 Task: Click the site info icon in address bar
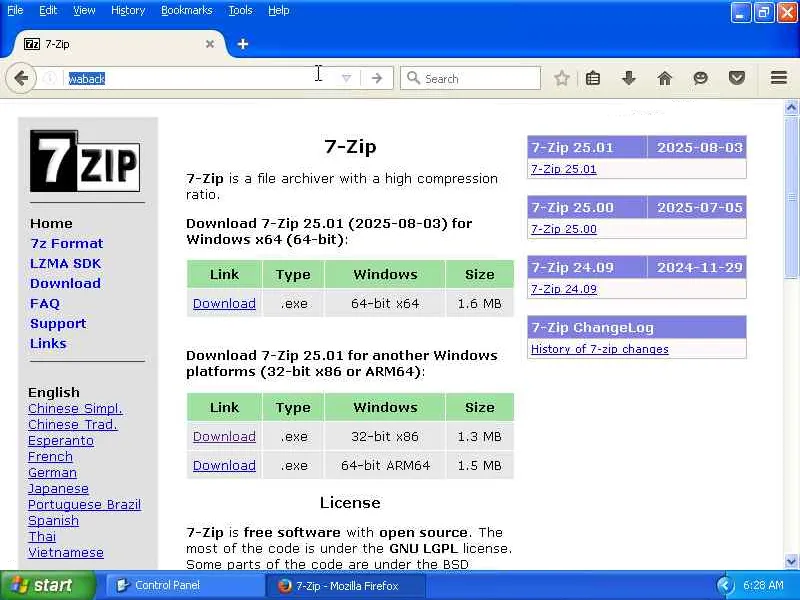[49, 78]
